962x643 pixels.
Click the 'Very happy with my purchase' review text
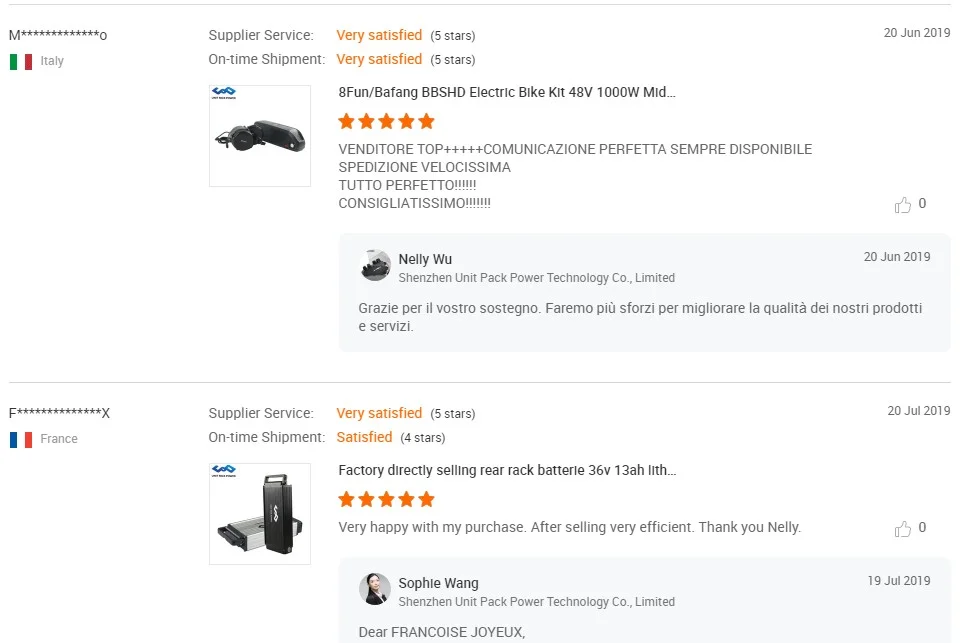569,527
